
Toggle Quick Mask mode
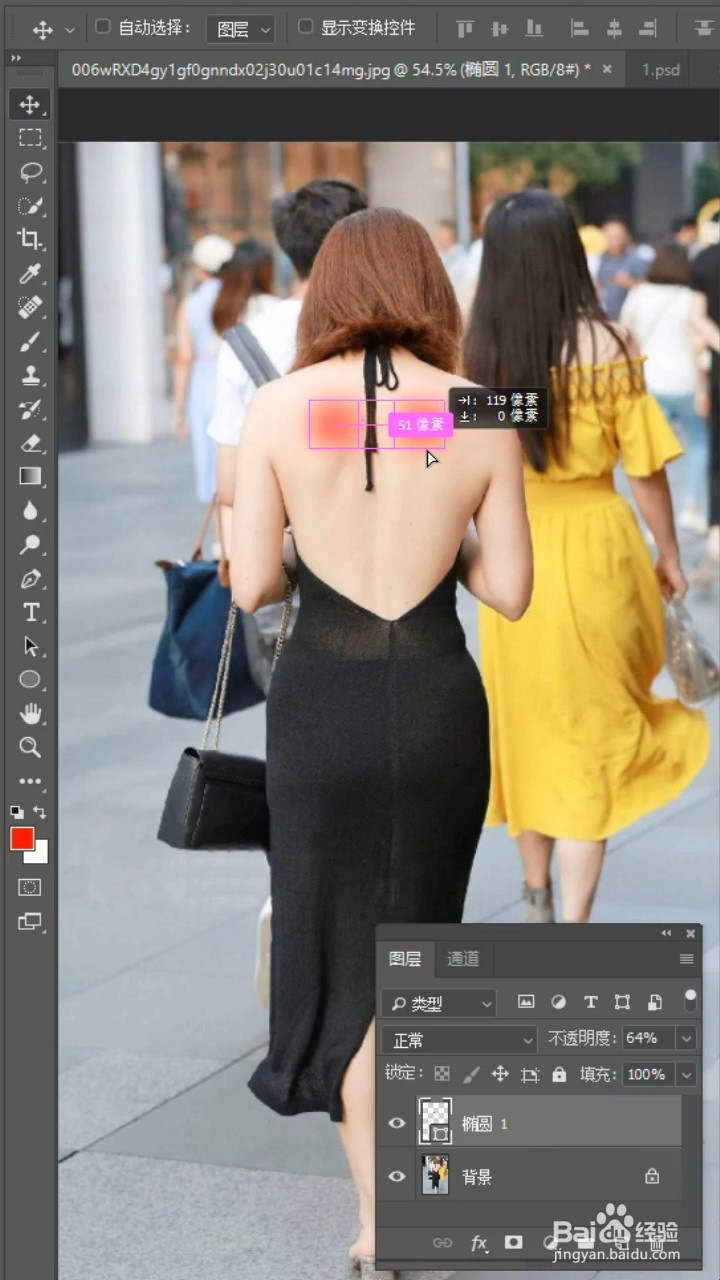(30, 887)
